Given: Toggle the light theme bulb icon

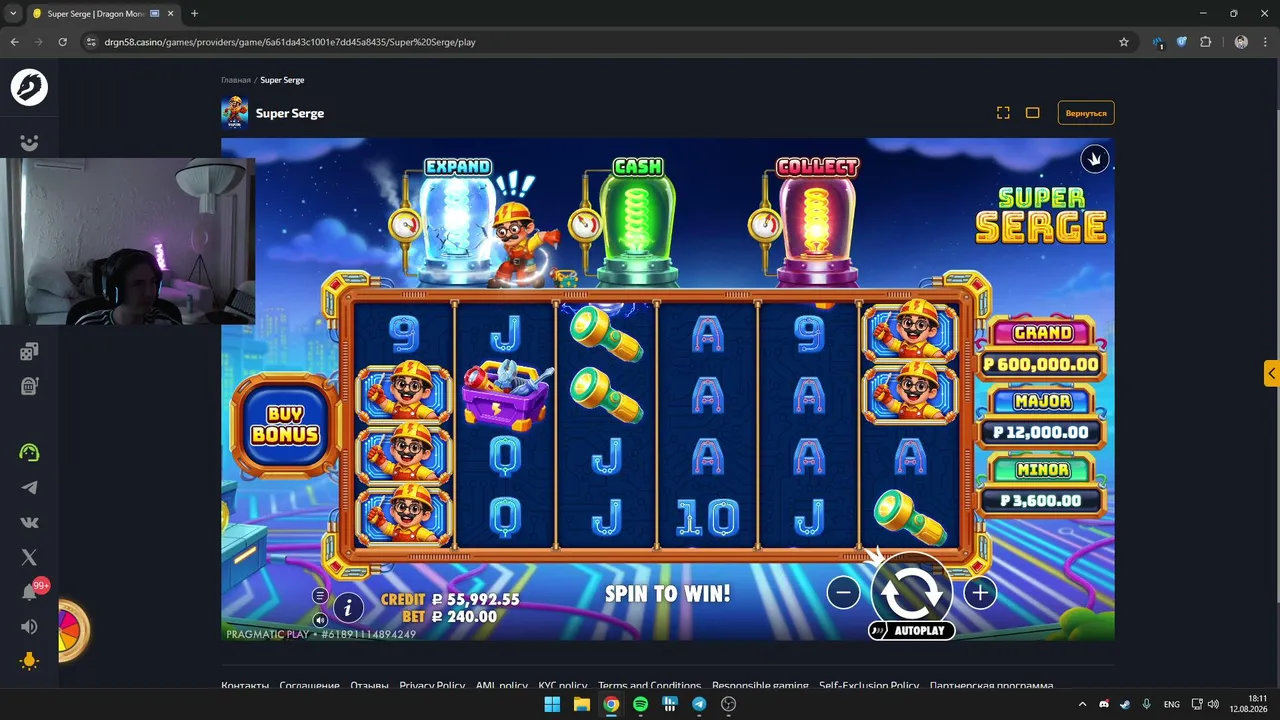Looking at the screenshot, I should pos(29,661).
